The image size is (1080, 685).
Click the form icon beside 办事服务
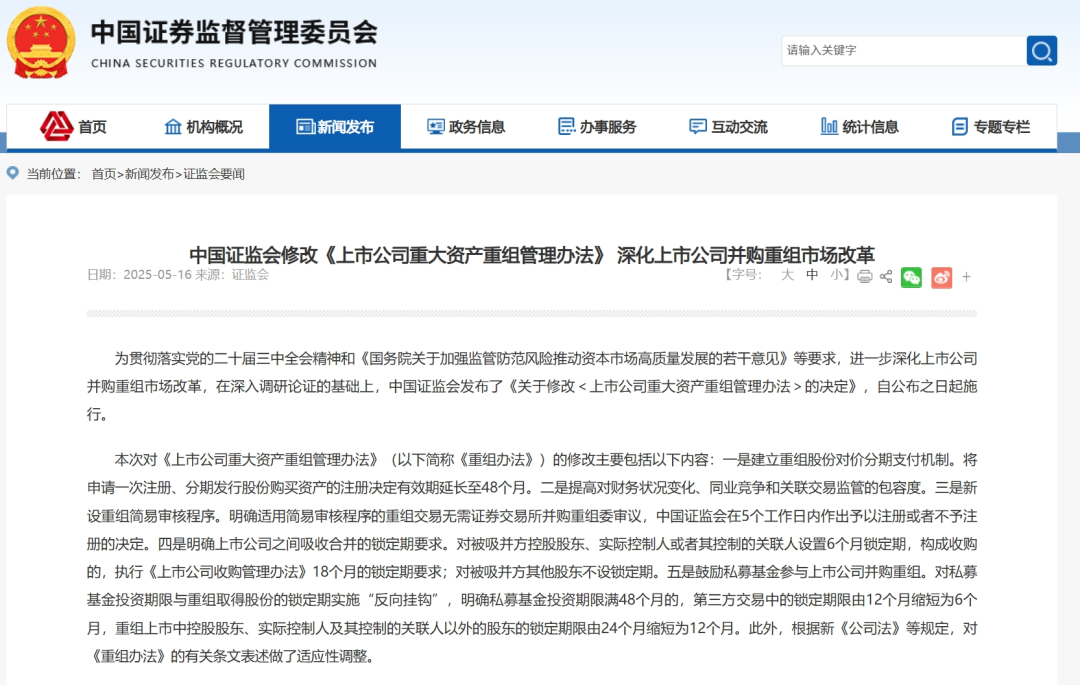[566, 127]
